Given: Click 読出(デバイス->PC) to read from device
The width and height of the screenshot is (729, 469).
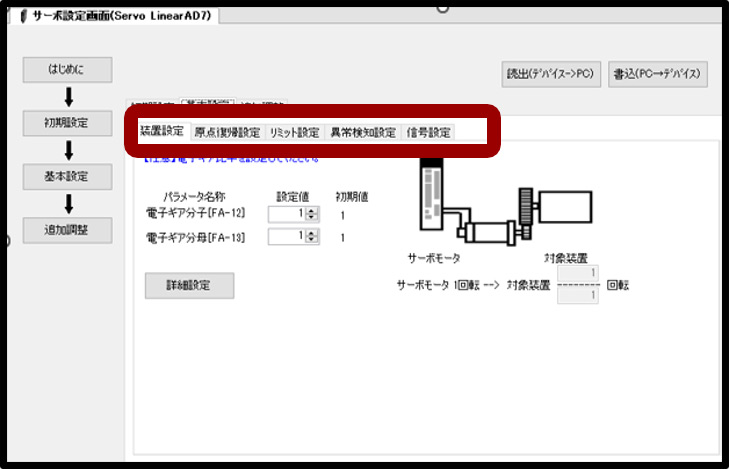Looking at the screenshot, I should (550, 75).
